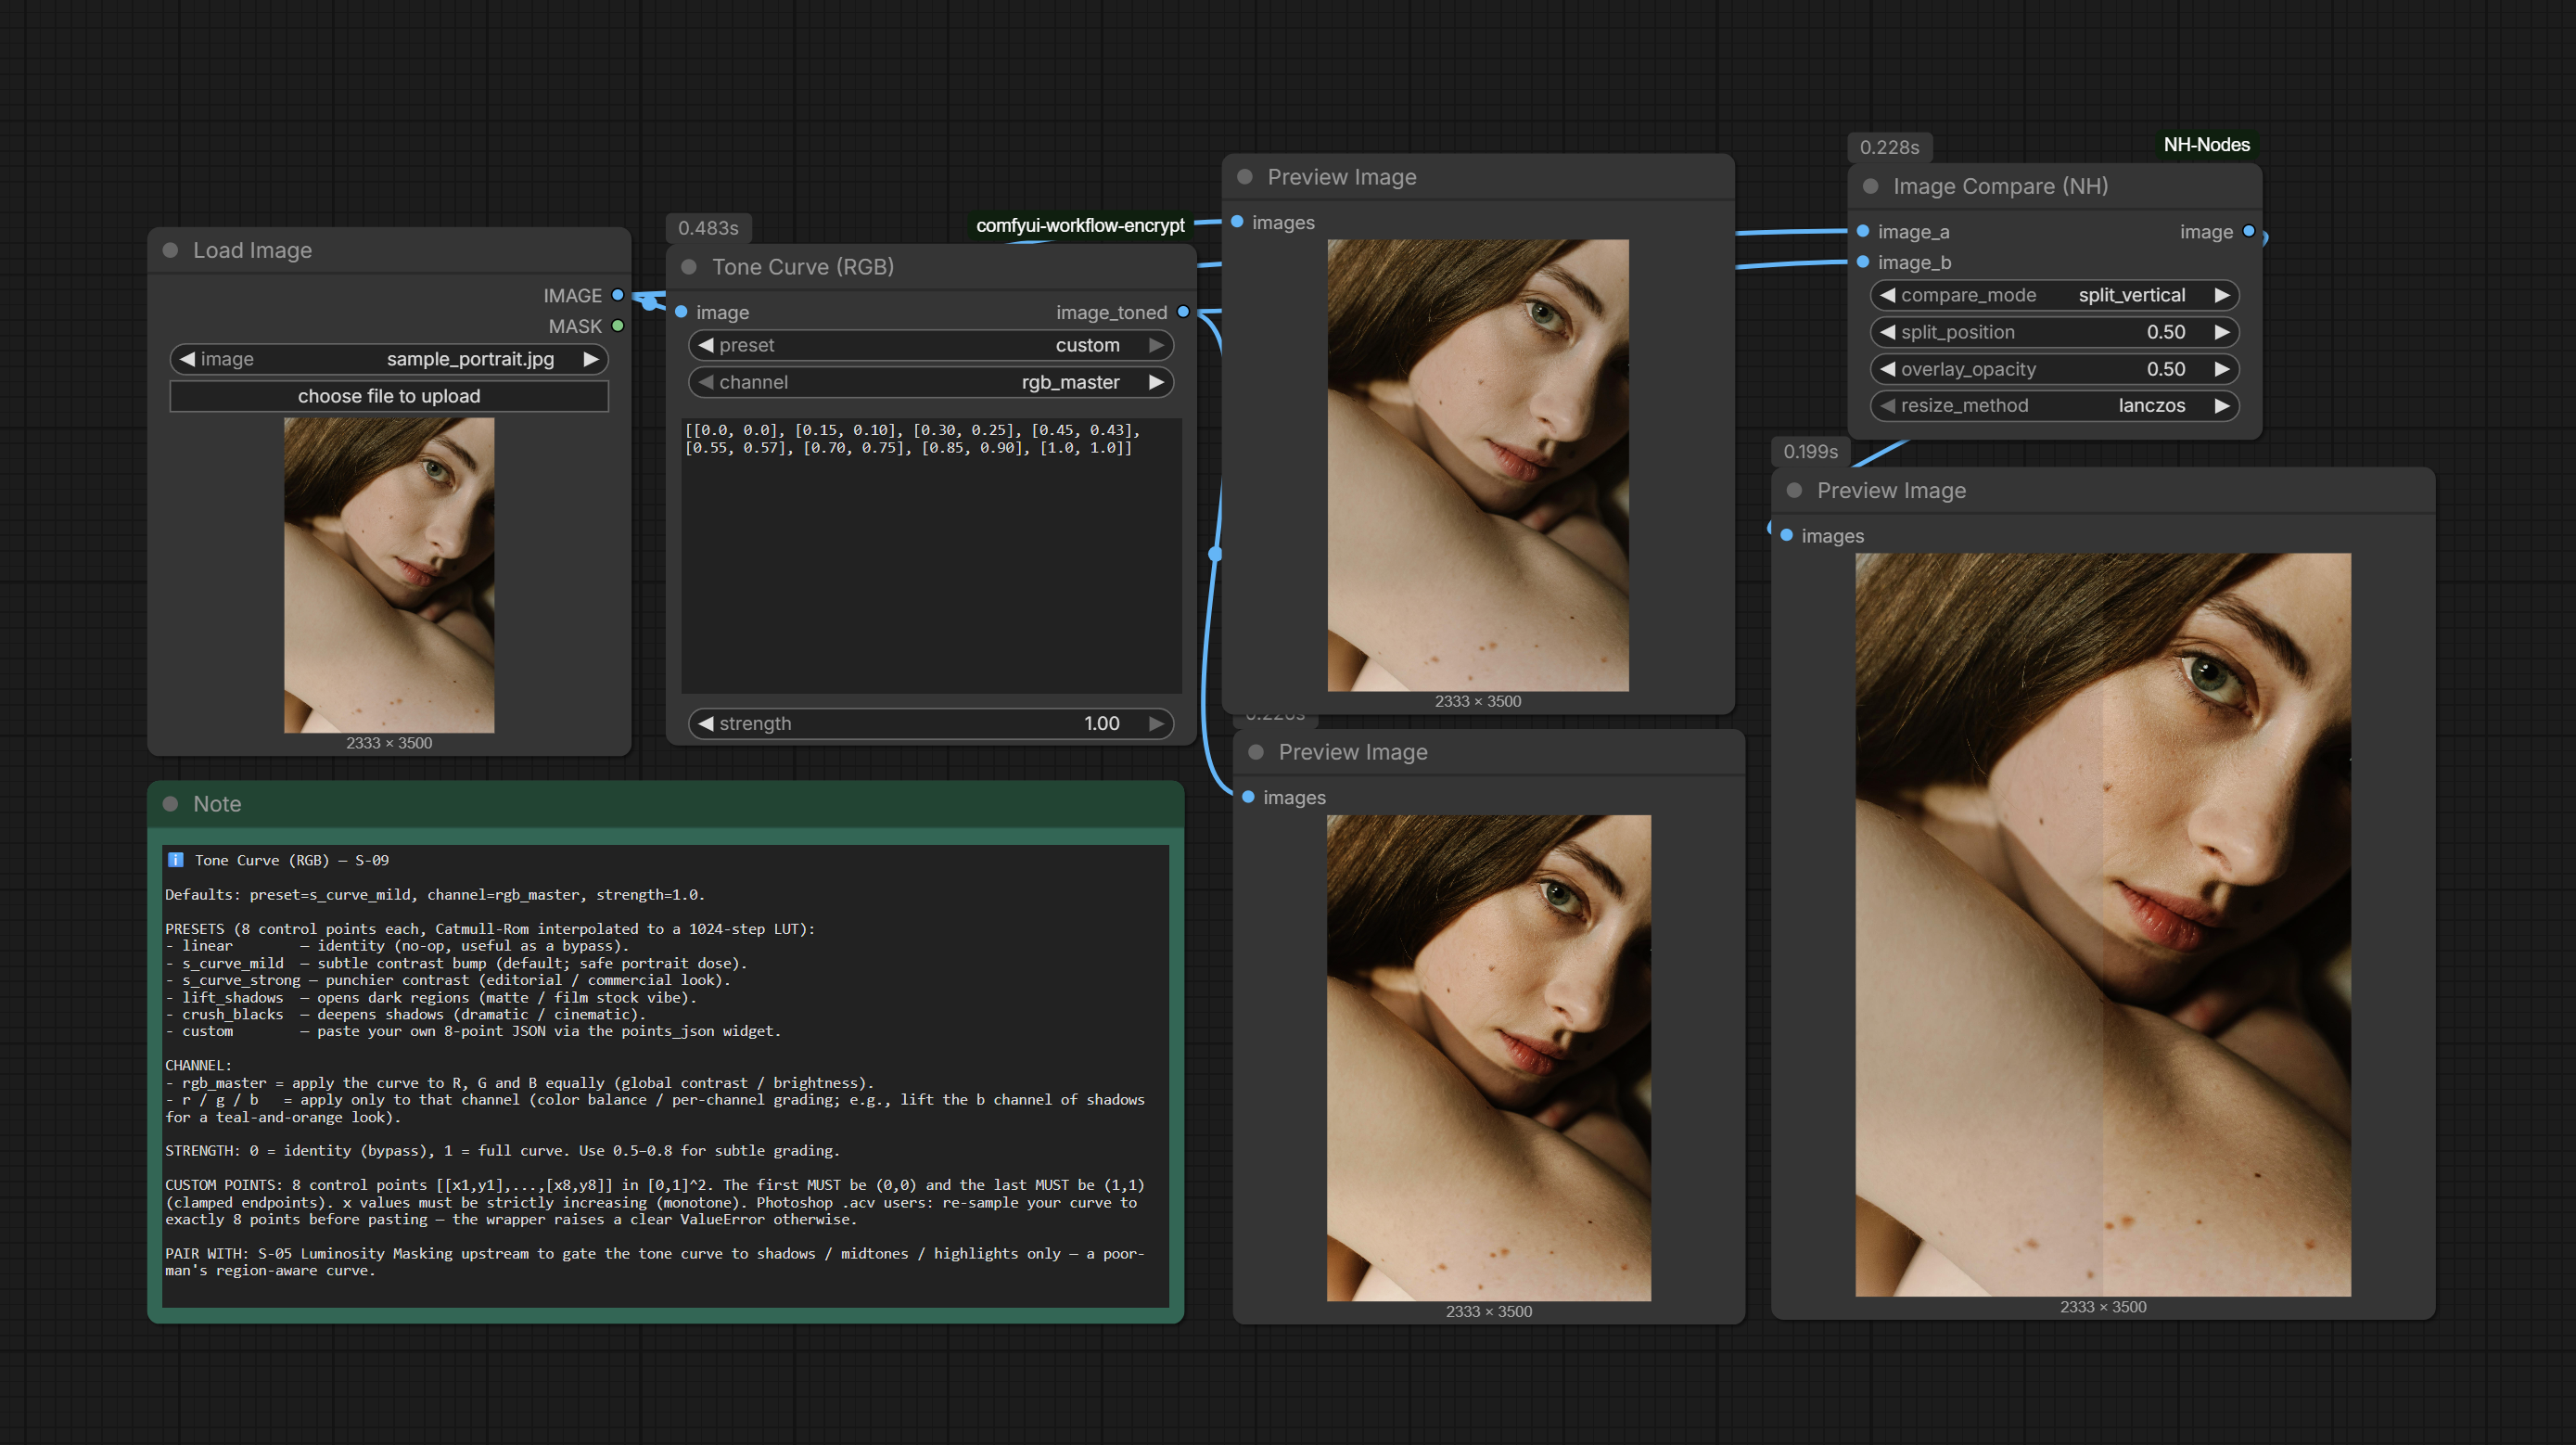Collapse the Note node via its dot
Viewport: 2576px width, 1445px height.
point(170,804)
